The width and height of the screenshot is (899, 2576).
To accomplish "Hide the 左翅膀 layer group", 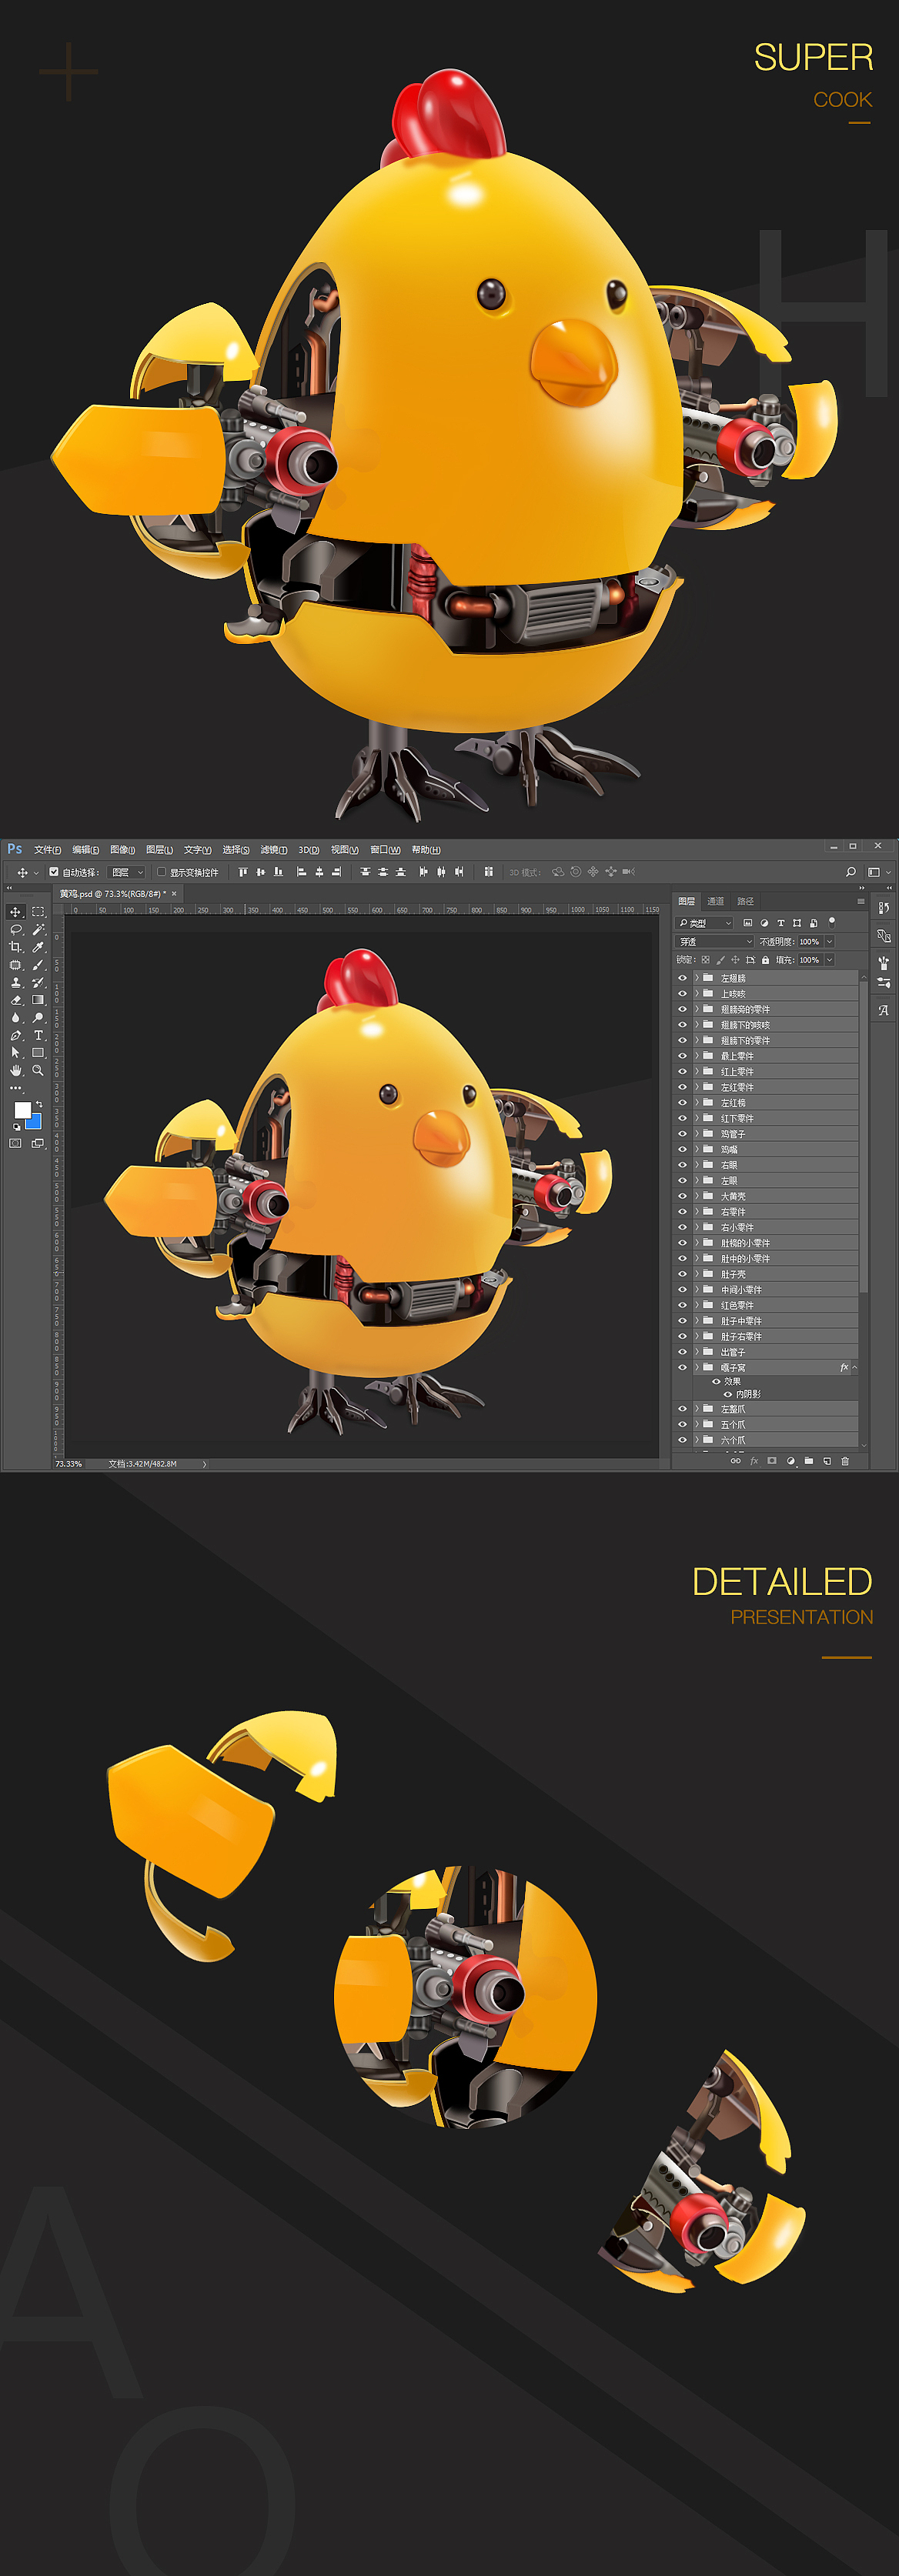I will (x=682, y=978).
